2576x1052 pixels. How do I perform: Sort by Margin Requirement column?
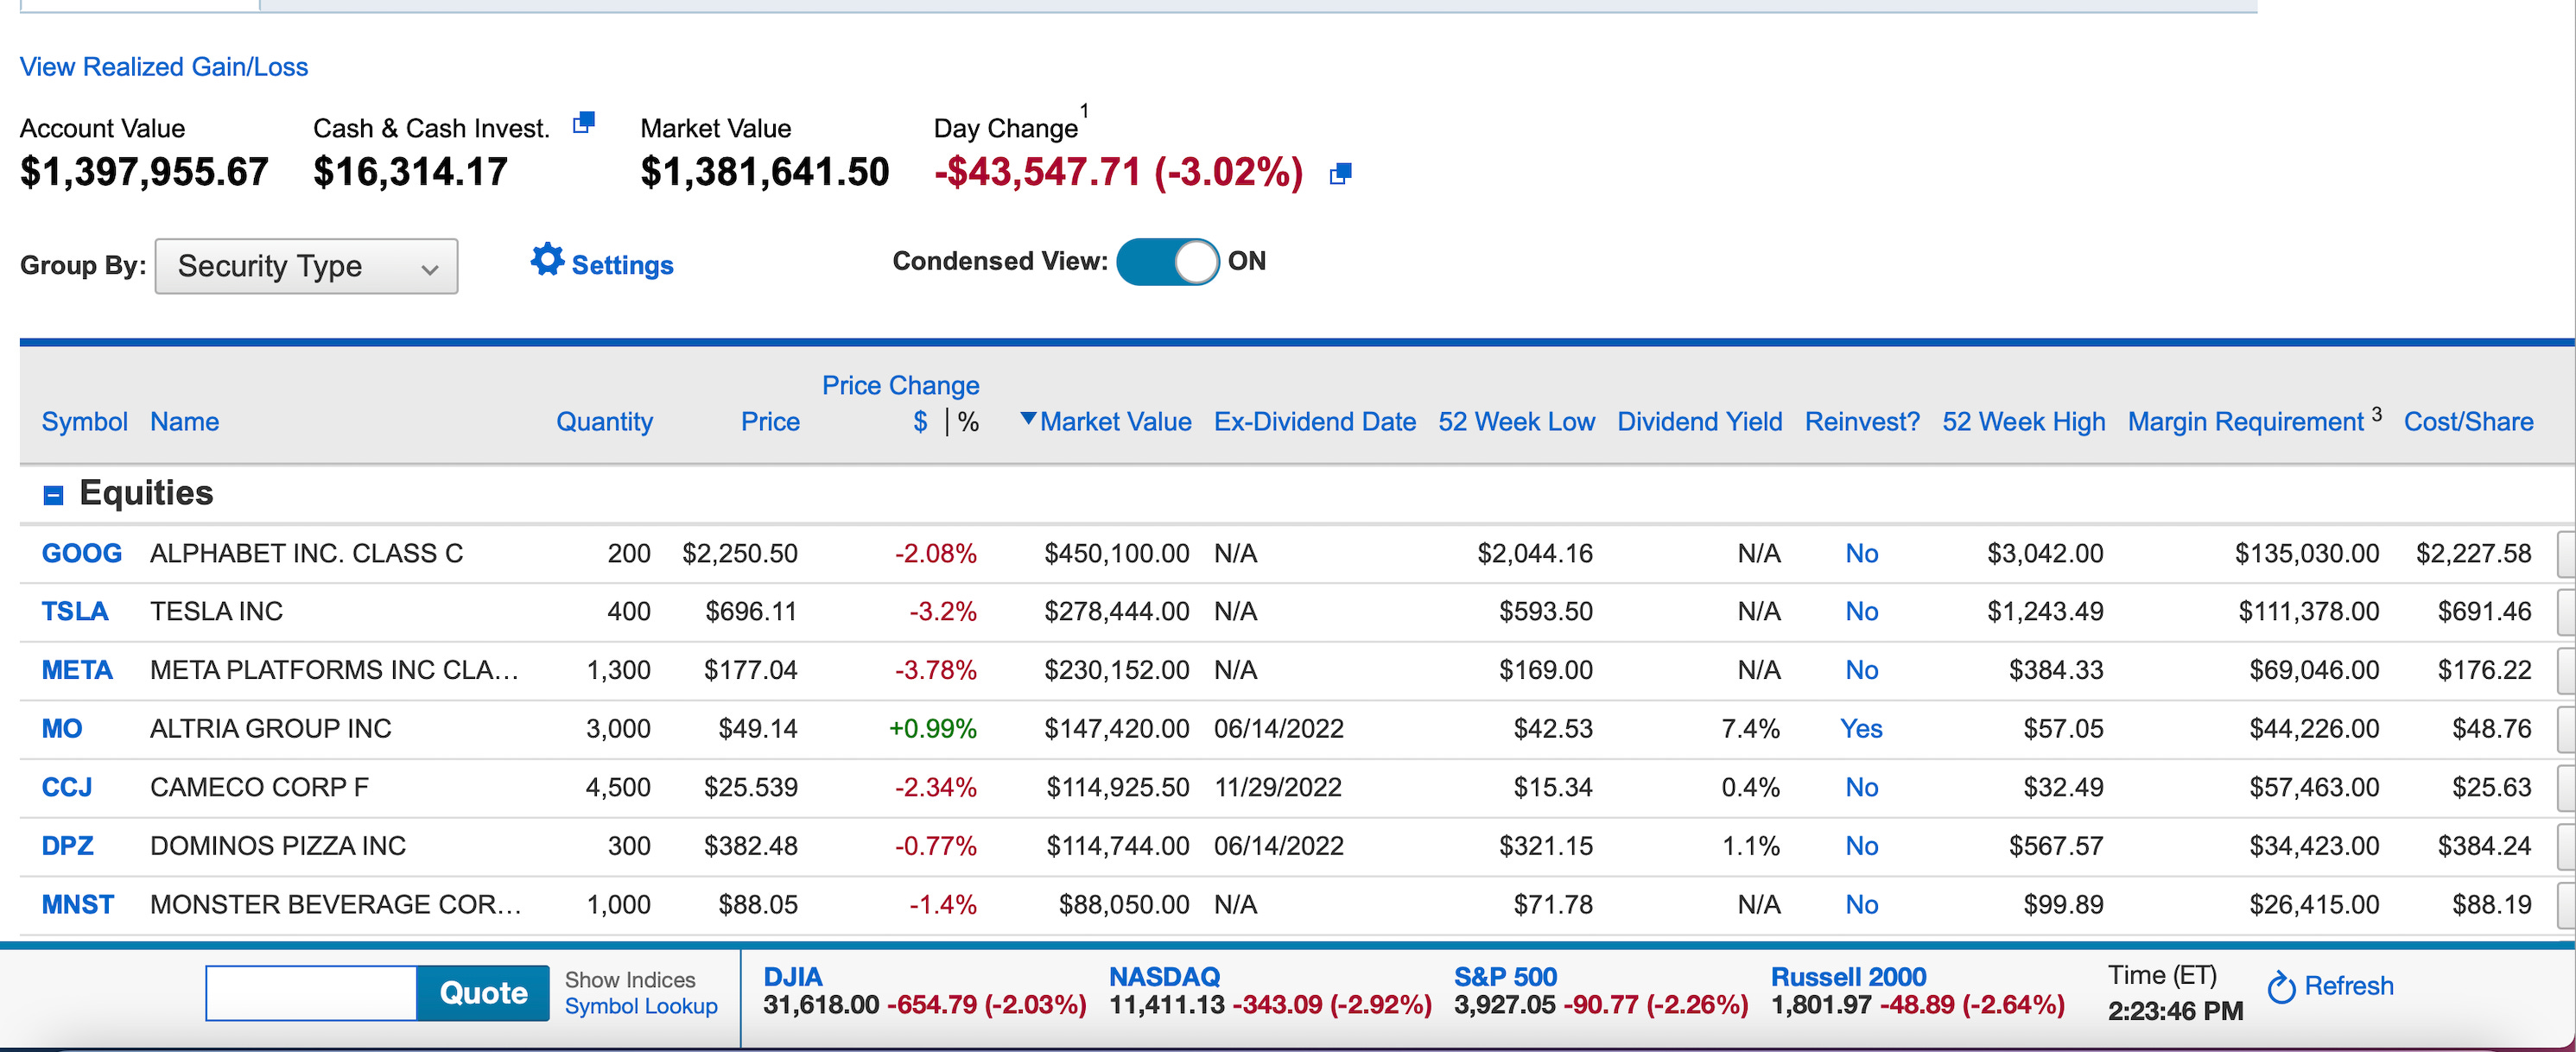(x=2245, y=422)
